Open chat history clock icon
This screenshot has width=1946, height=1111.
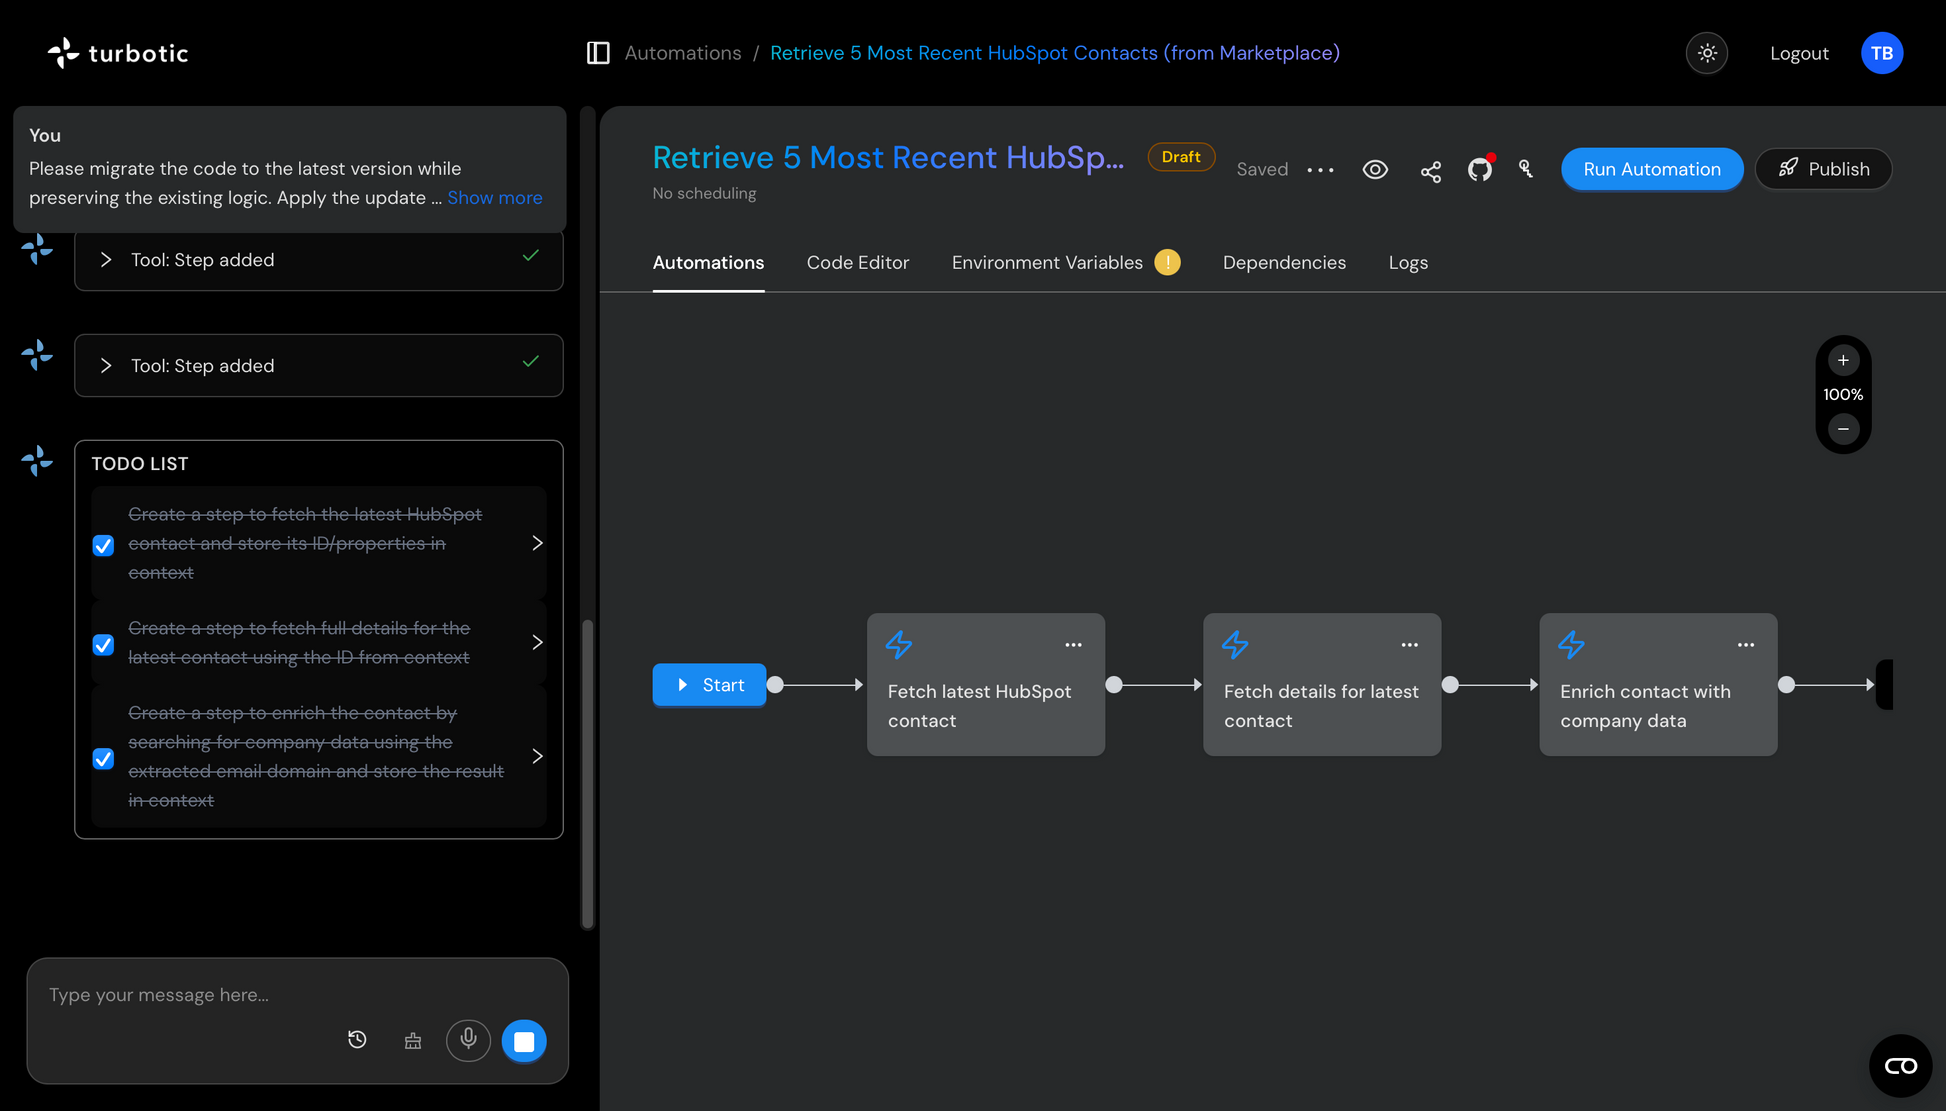[357, 1040]
